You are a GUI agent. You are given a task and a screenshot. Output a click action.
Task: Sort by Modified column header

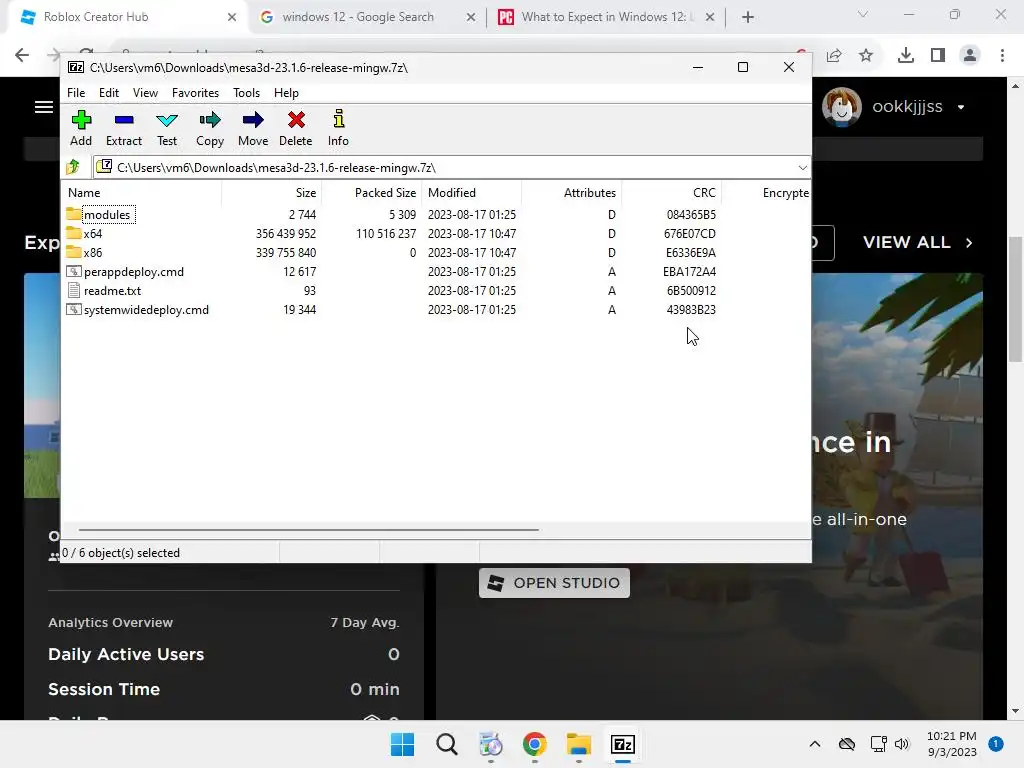[x=472, y=193]
